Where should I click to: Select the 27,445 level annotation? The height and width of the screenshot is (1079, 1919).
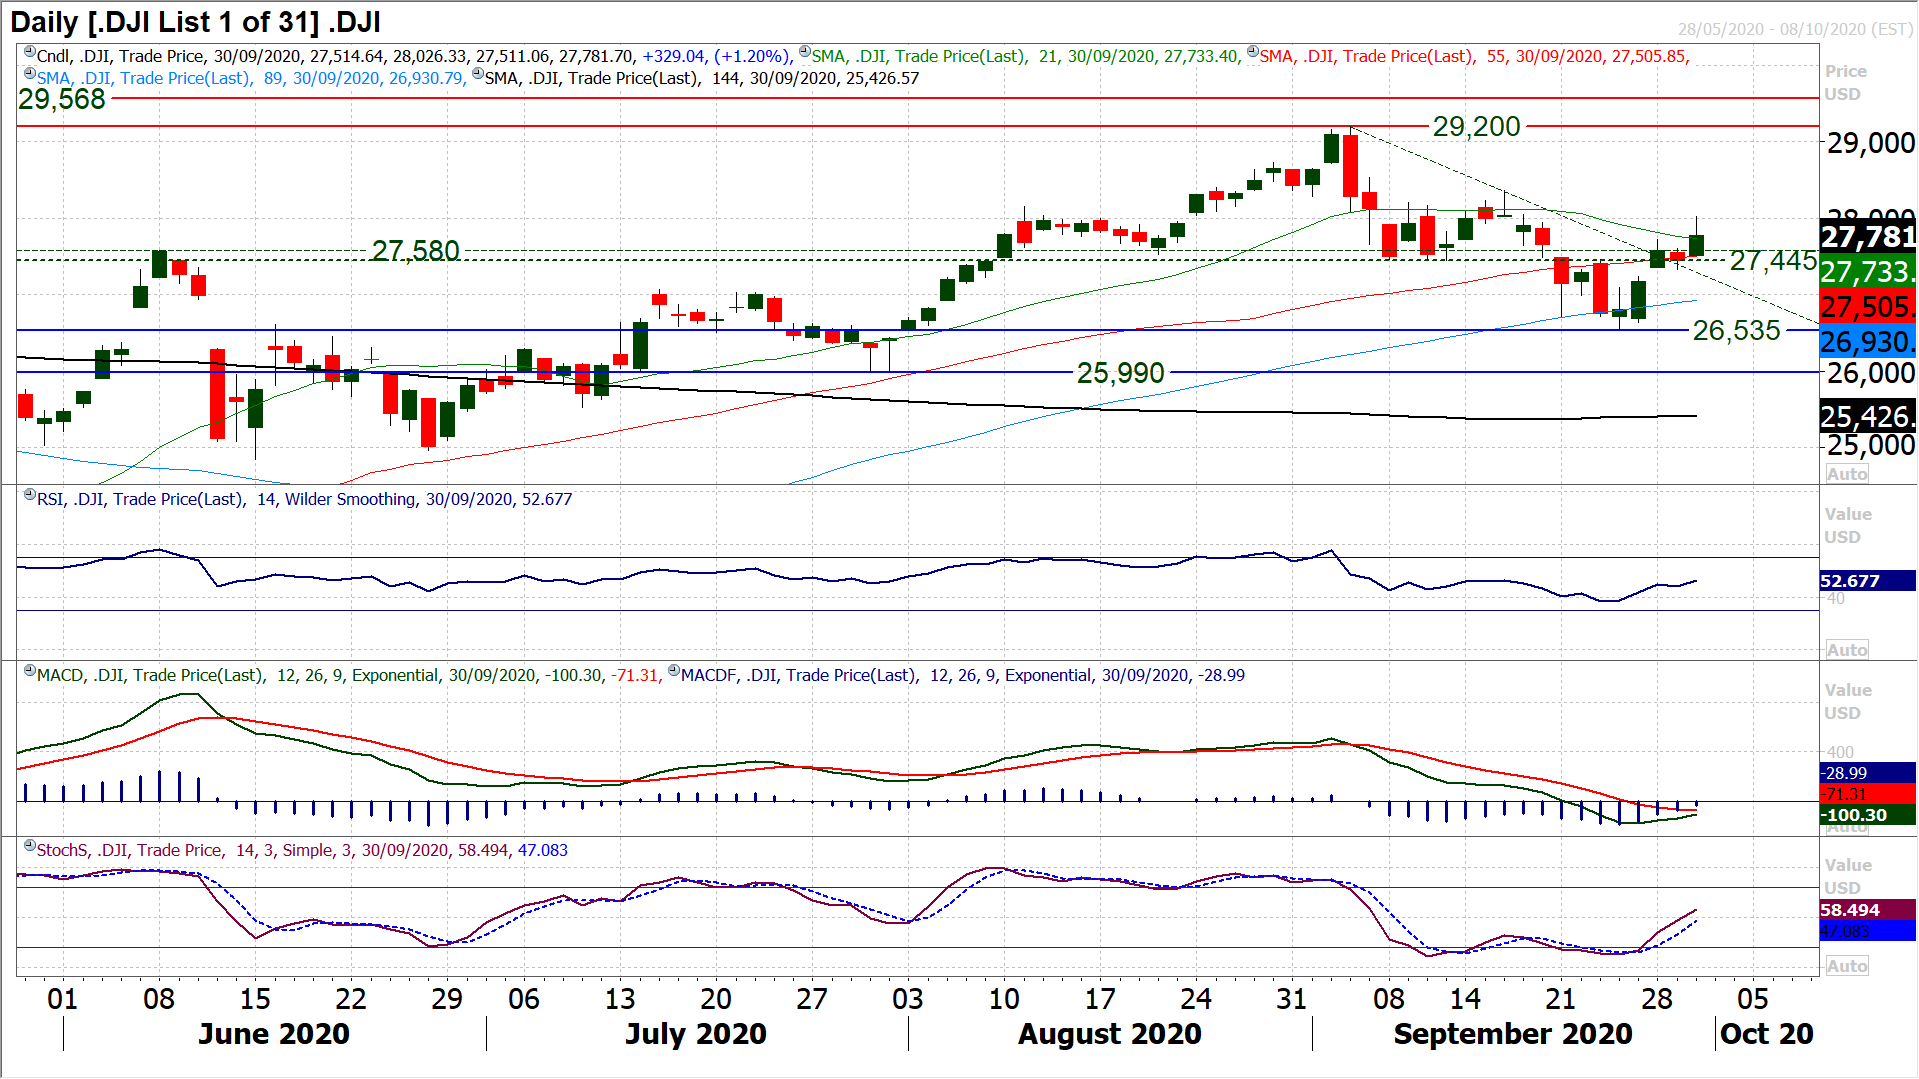point(1773,260)
